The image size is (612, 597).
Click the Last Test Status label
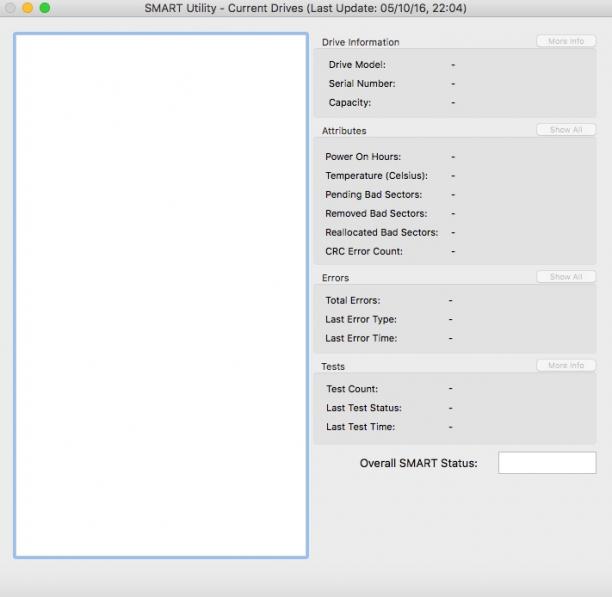(364, 408)
